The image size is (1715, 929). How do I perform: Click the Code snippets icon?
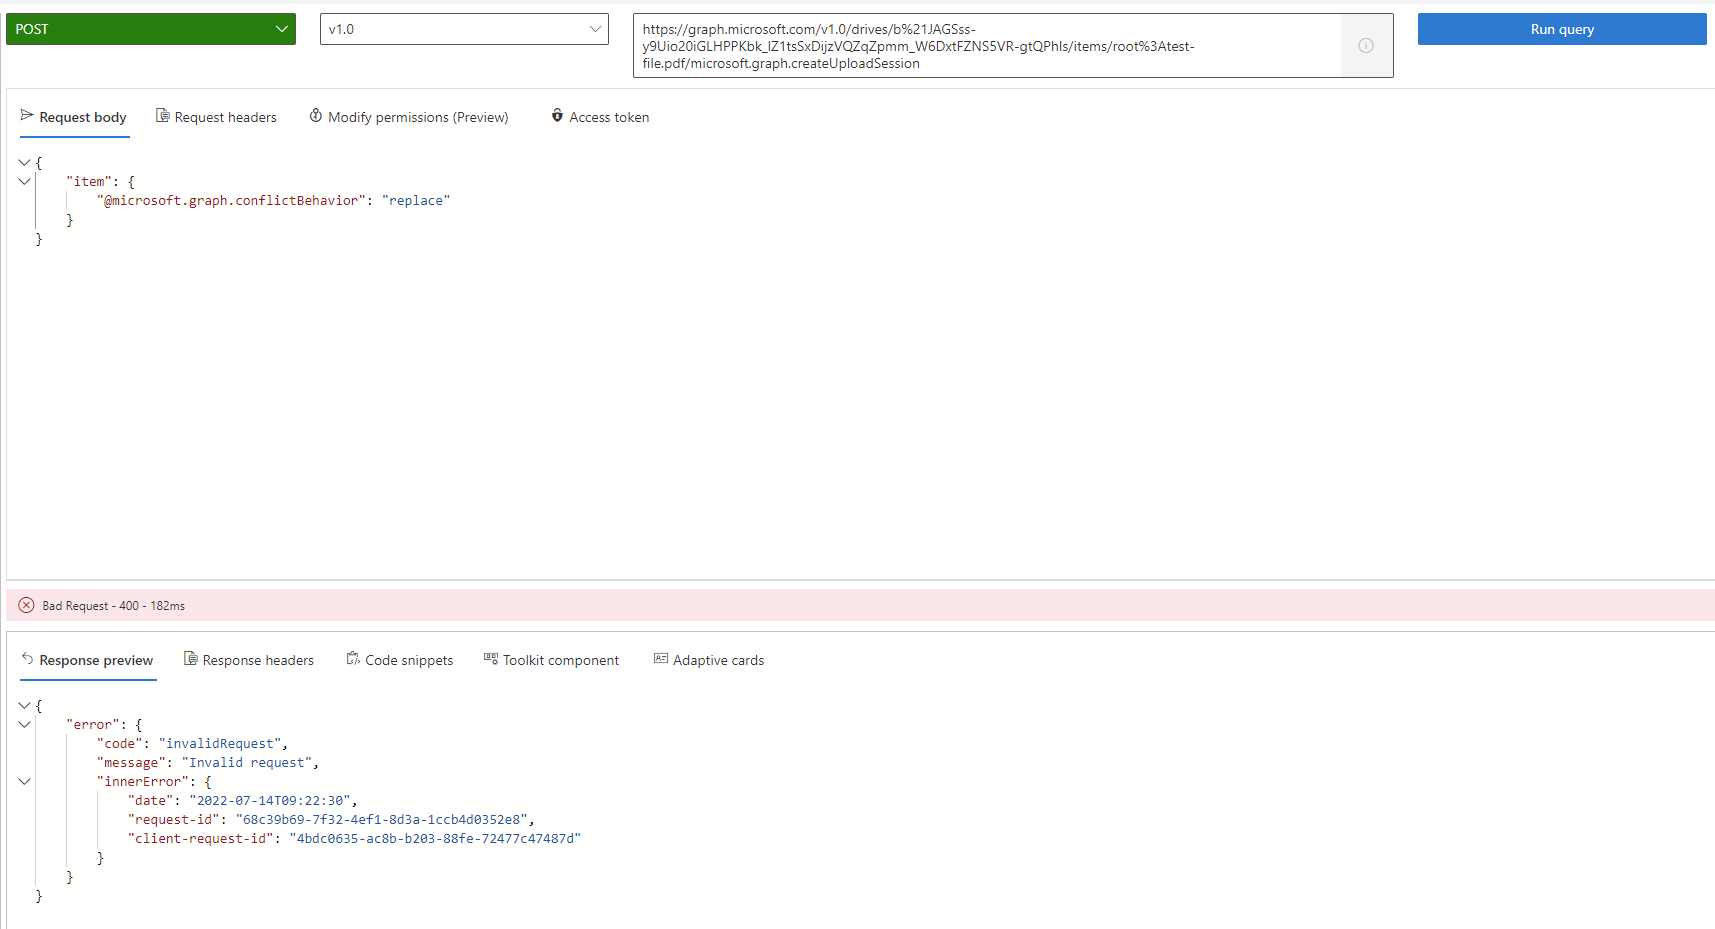click(x=352, y=659)
